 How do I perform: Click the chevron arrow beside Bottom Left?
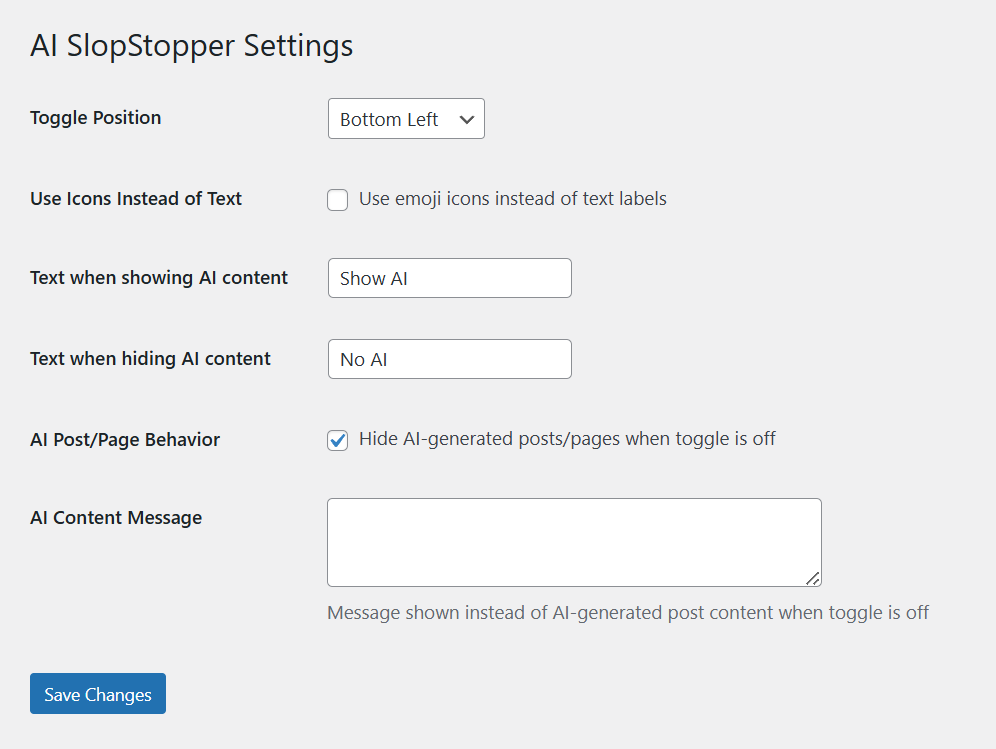click(466, 119)
